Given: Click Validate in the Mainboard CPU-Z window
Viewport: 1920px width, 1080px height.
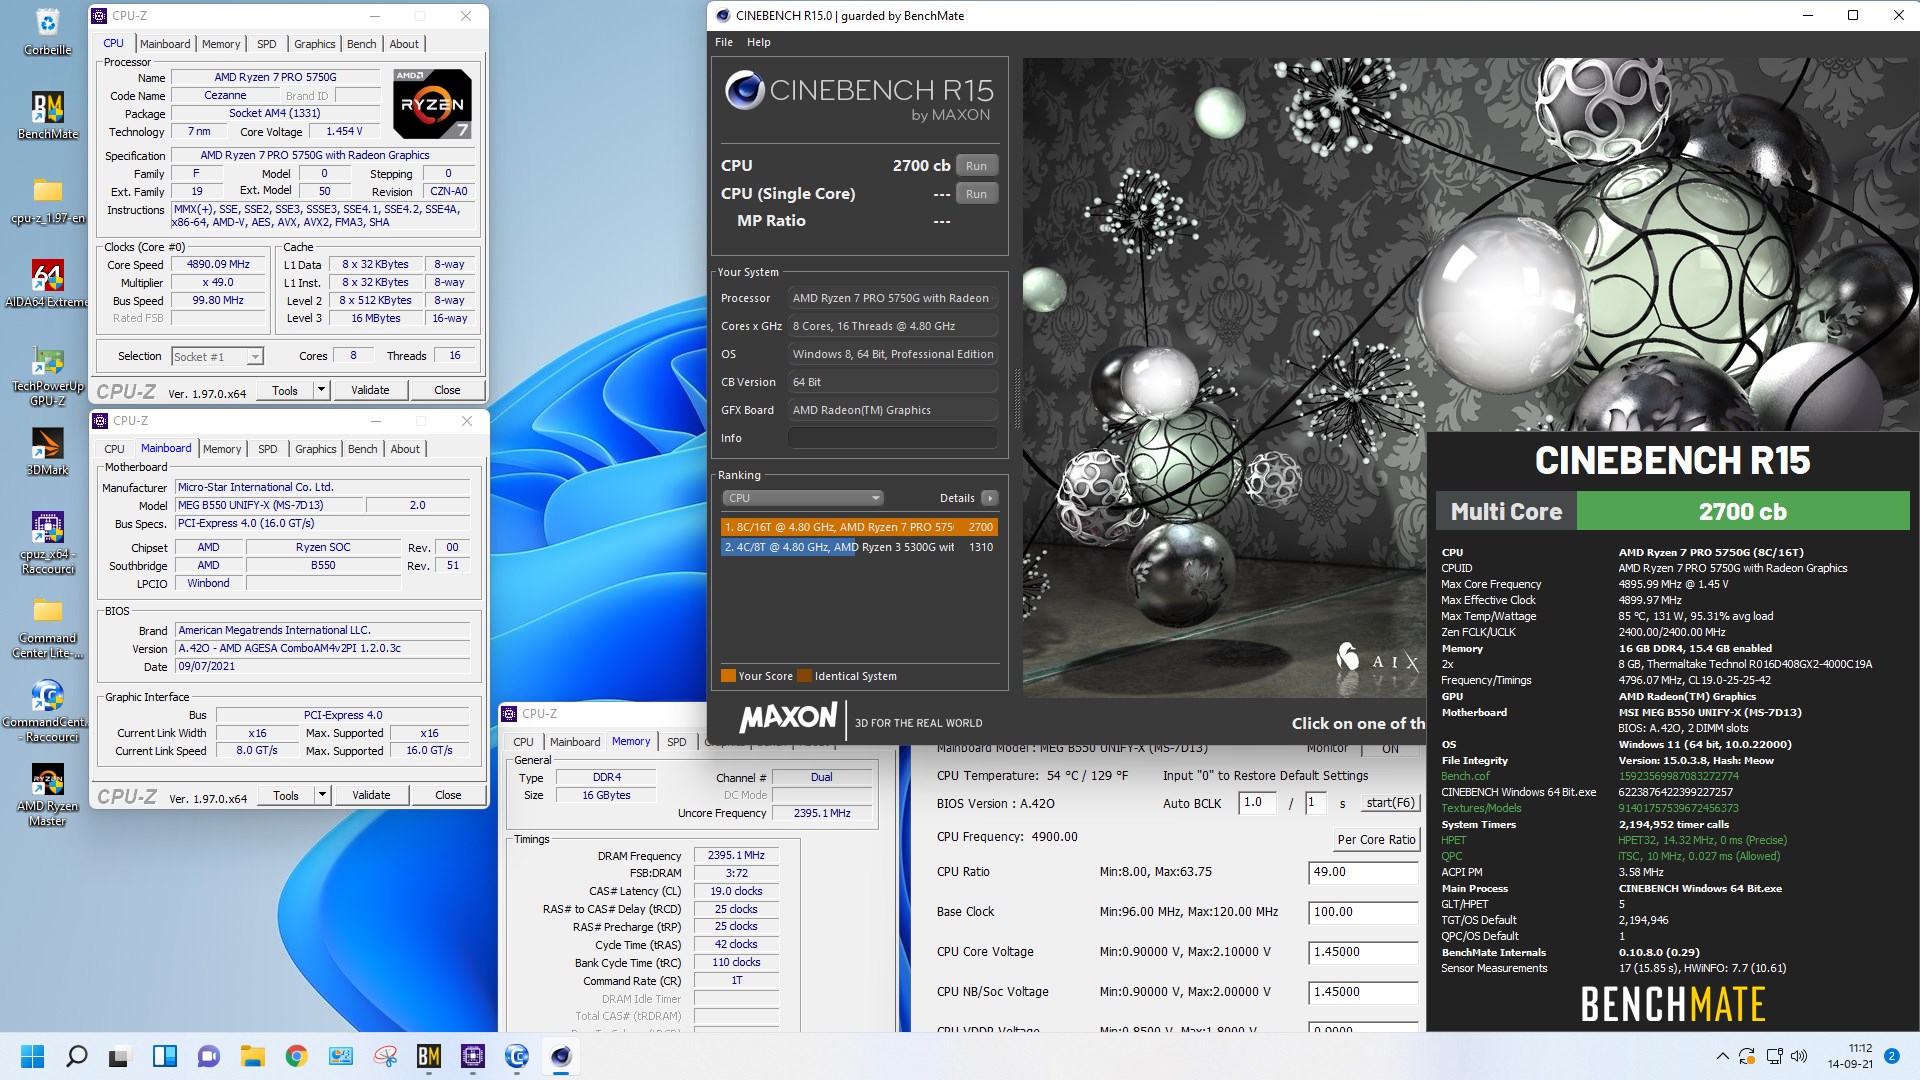Looking at the screenshot, I should [371, 795].
